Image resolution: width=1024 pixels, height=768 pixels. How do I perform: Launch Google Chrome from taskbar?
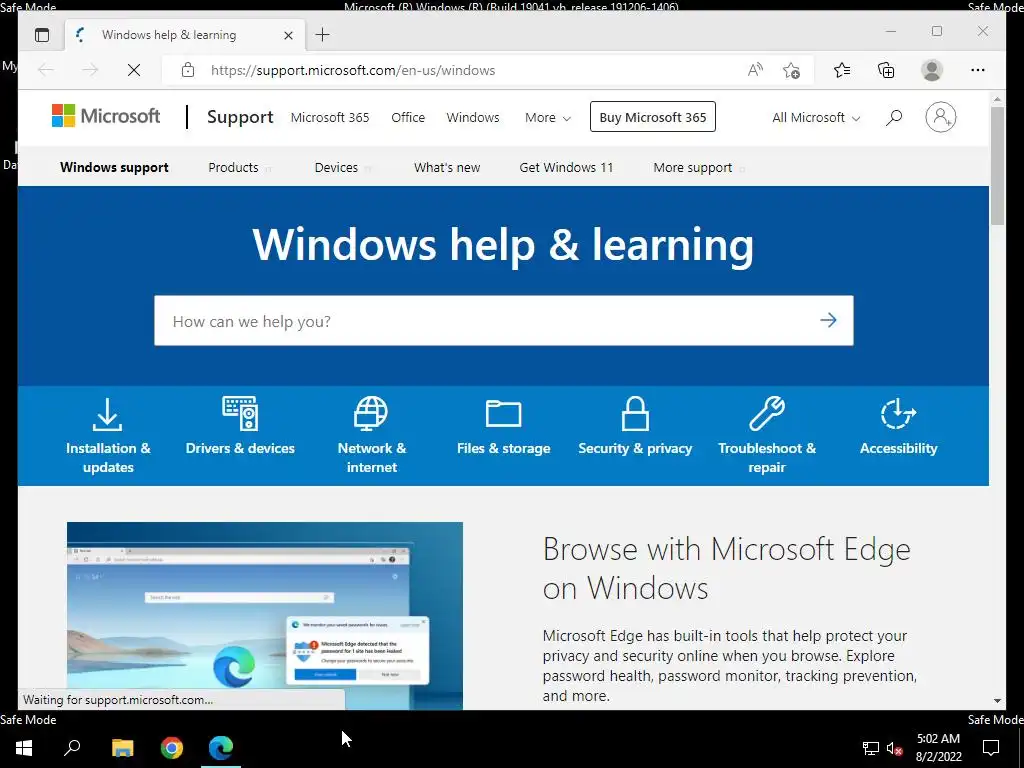click(172, 748)
